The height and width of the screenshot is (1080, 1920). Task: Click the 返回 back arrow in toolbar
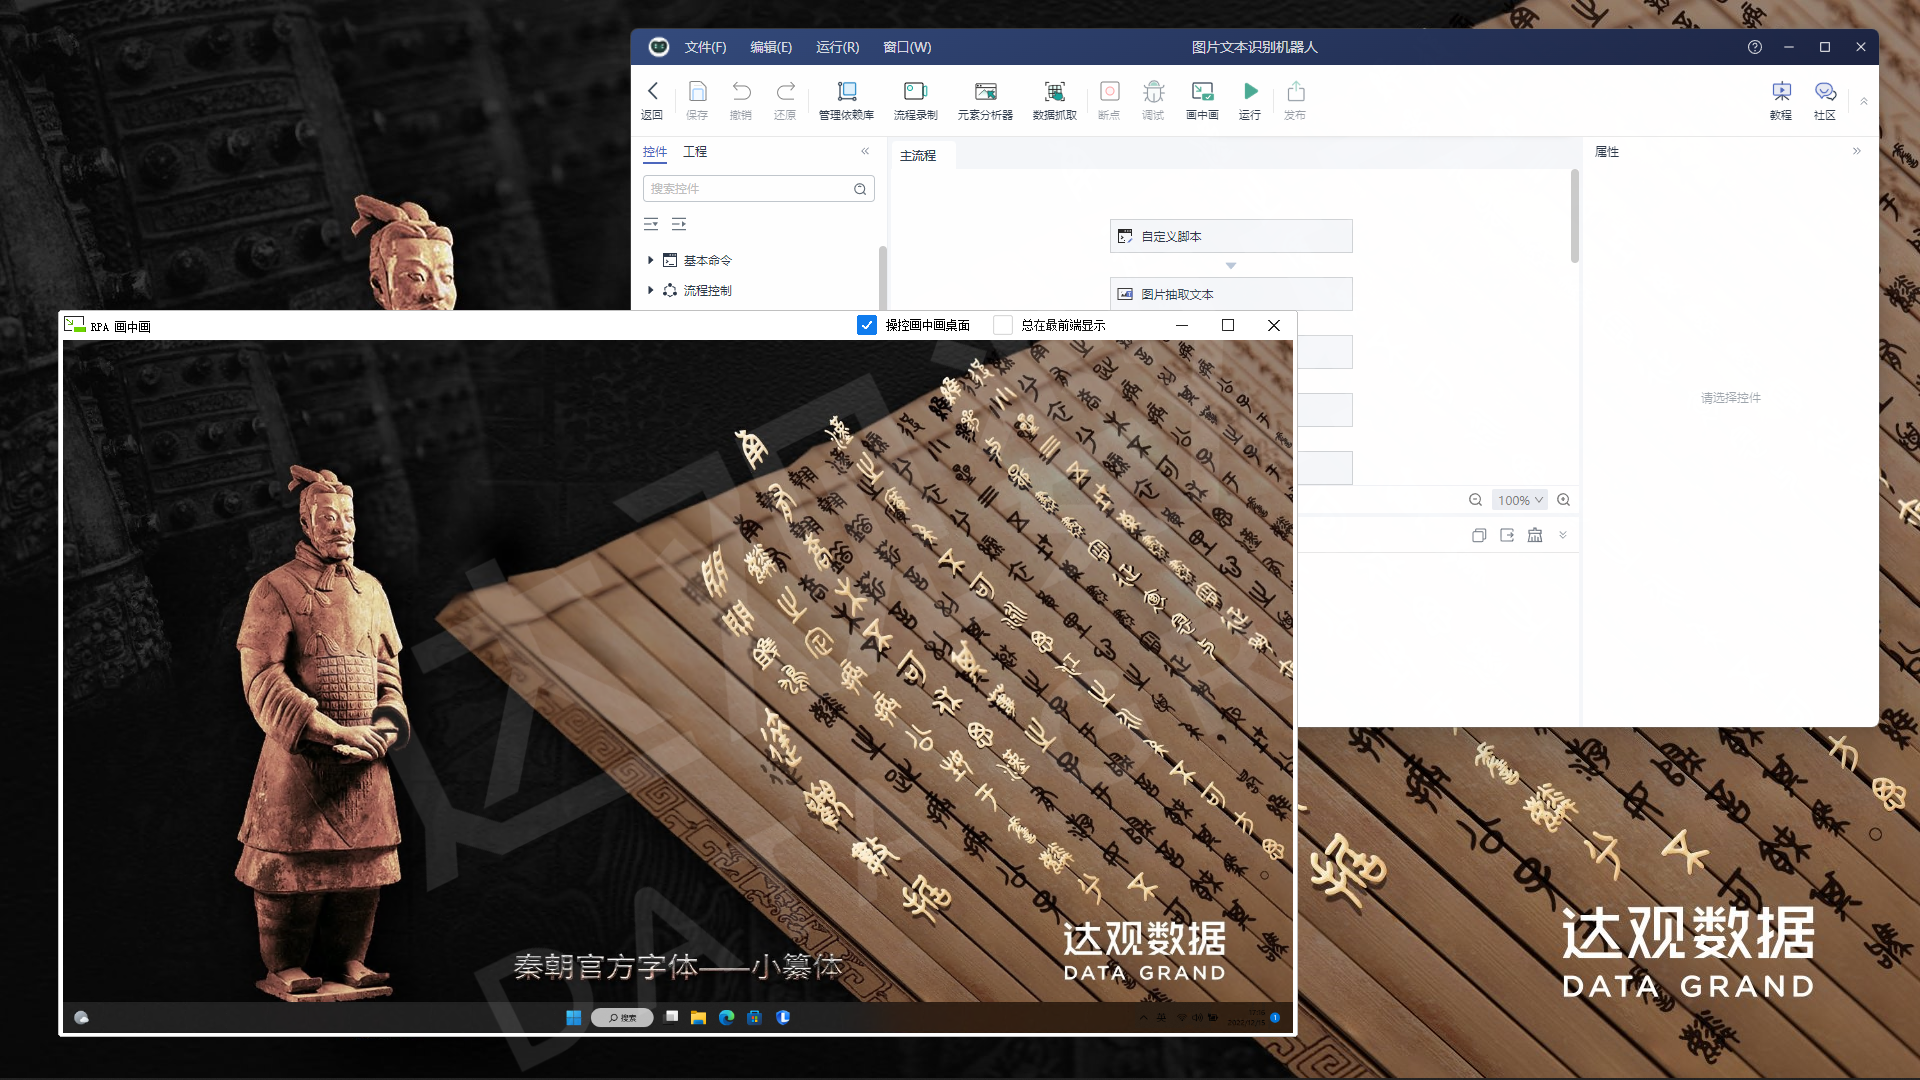pos(652,92)
